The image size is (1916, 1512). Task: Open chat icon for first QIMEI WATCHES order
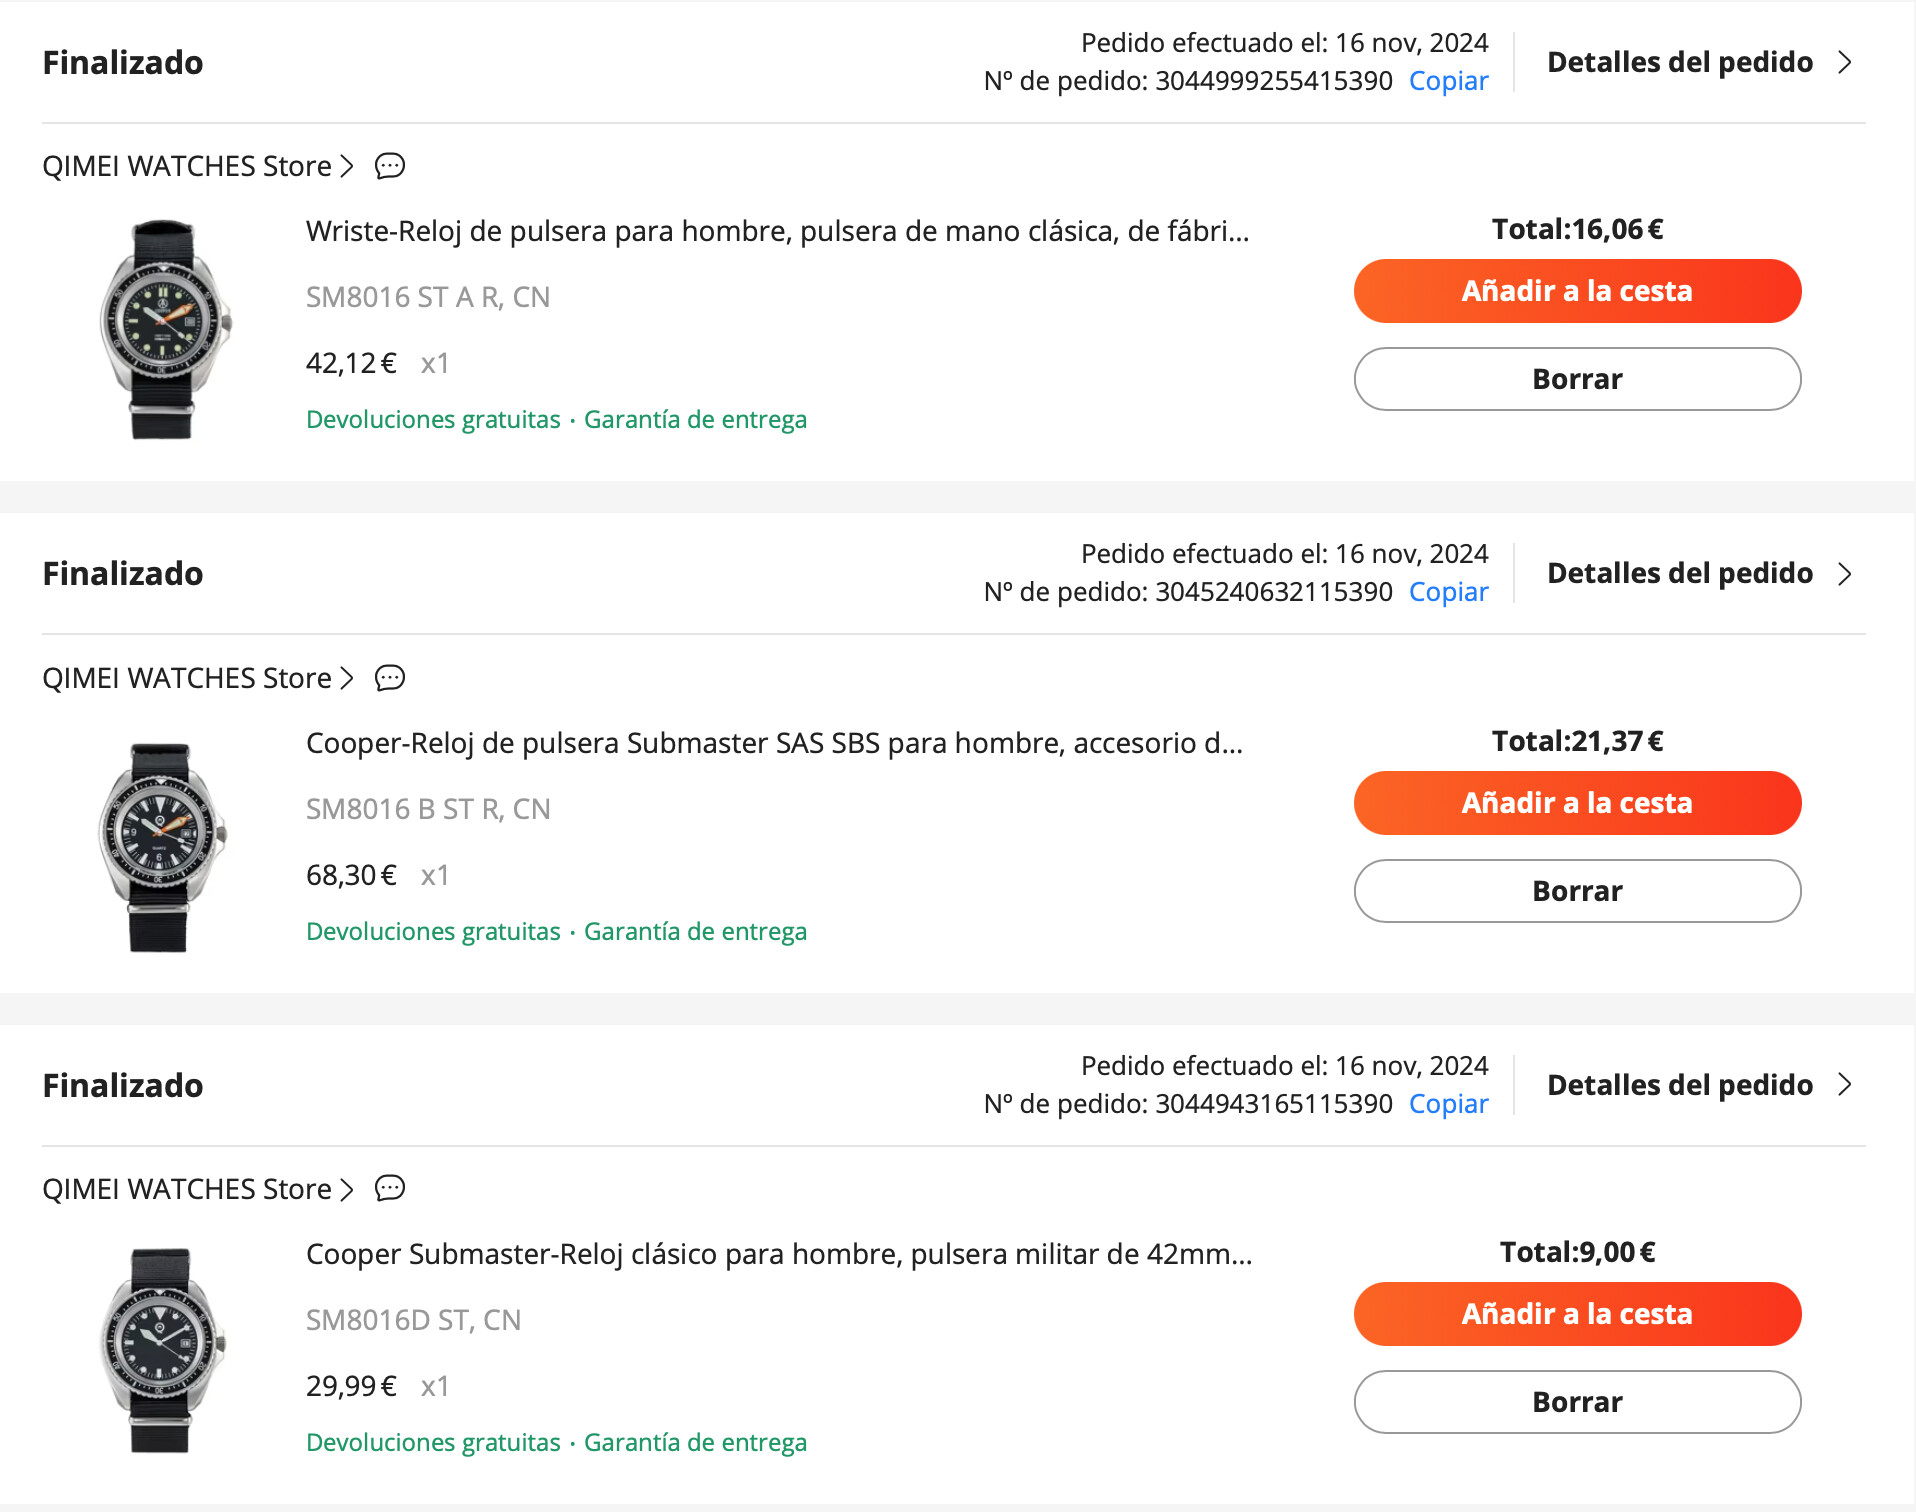tap(390, 166)
